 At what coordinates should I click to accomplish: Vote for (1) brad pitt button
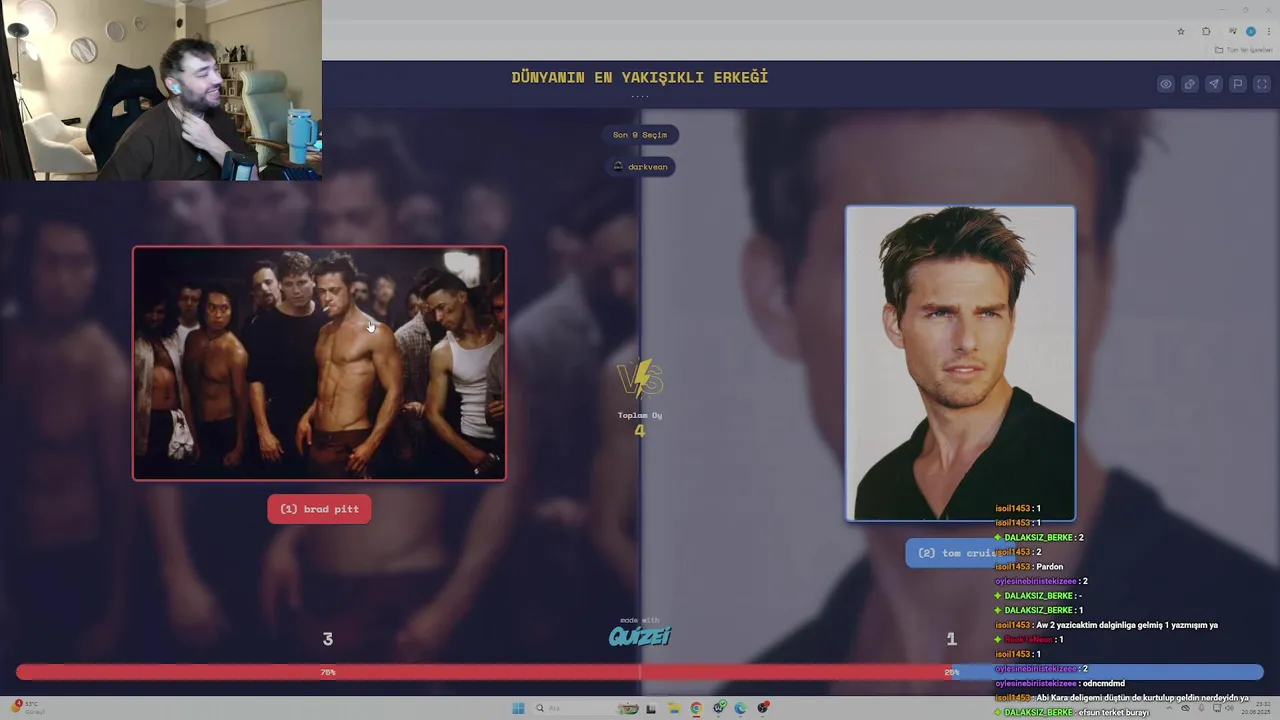click(320, 509)
